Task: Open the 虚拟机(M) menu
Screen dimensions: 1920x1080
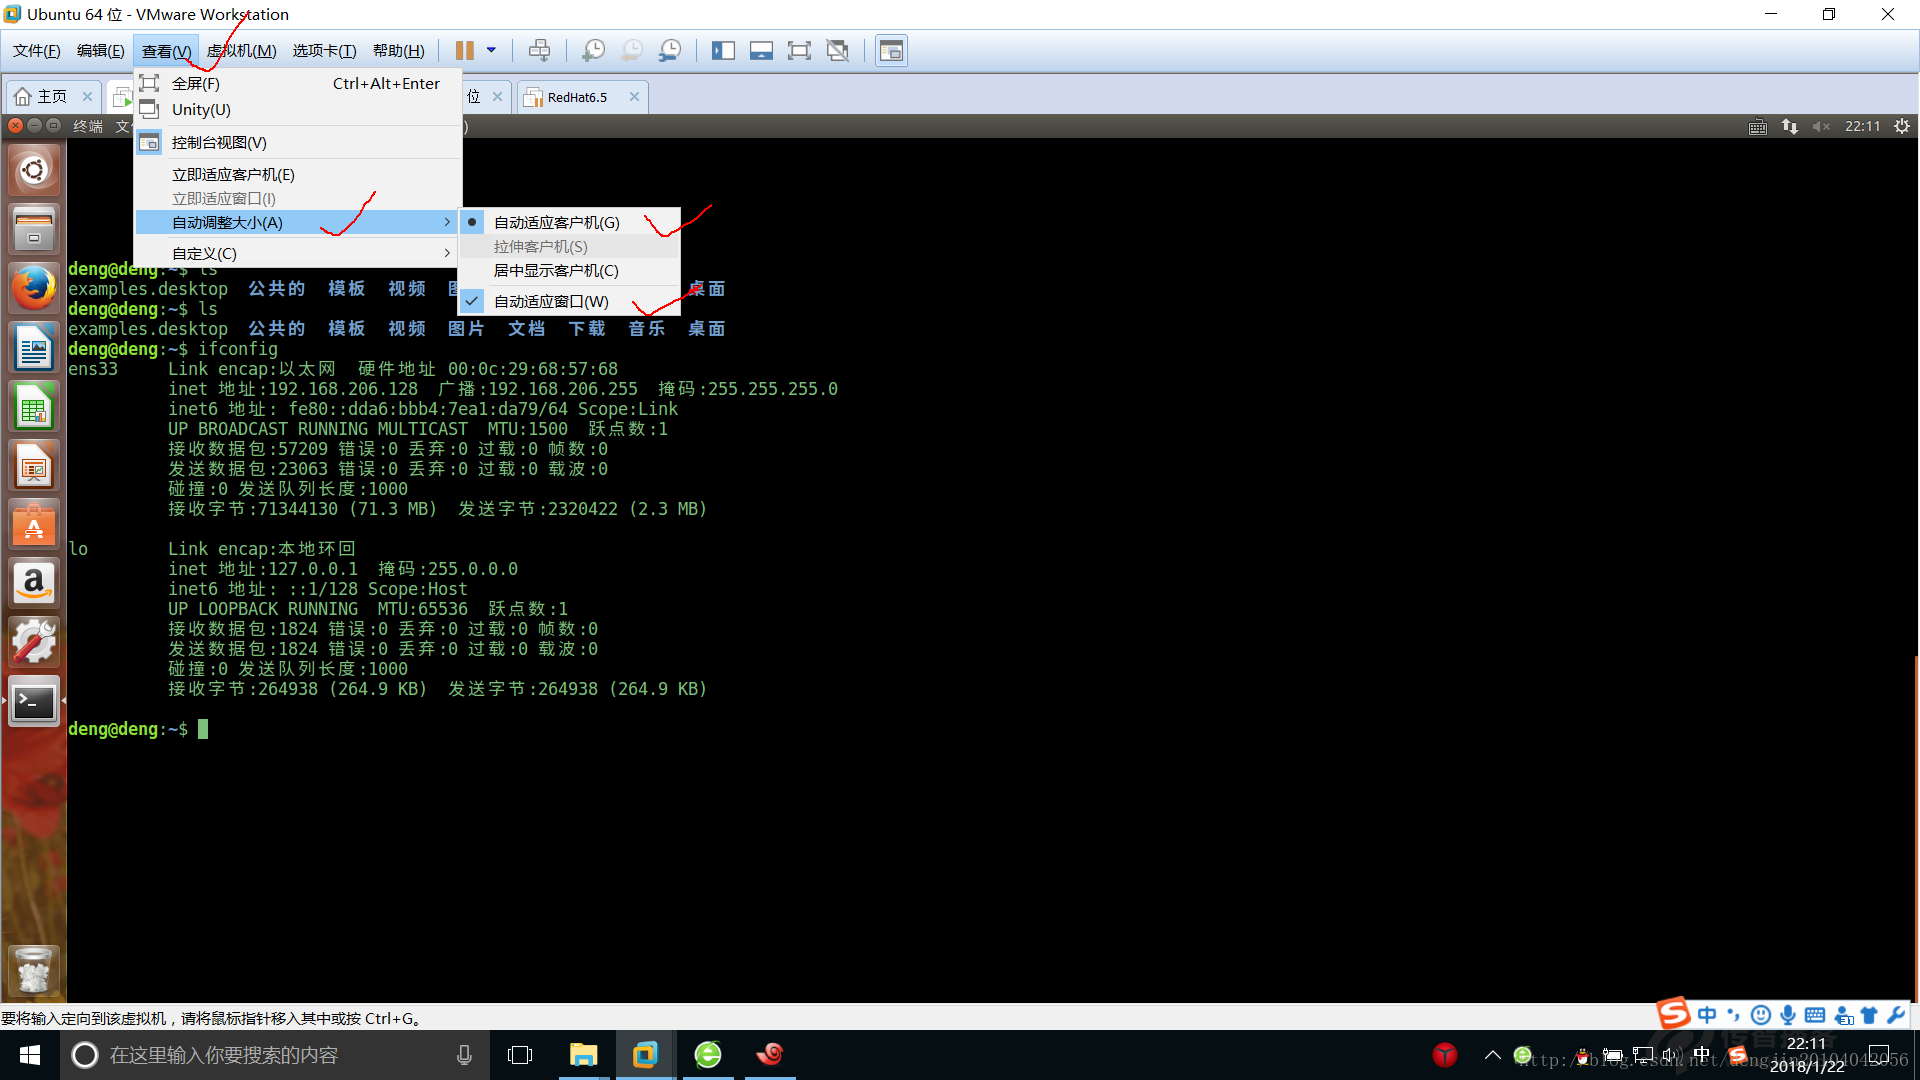Action: click(x=240, y=50)
